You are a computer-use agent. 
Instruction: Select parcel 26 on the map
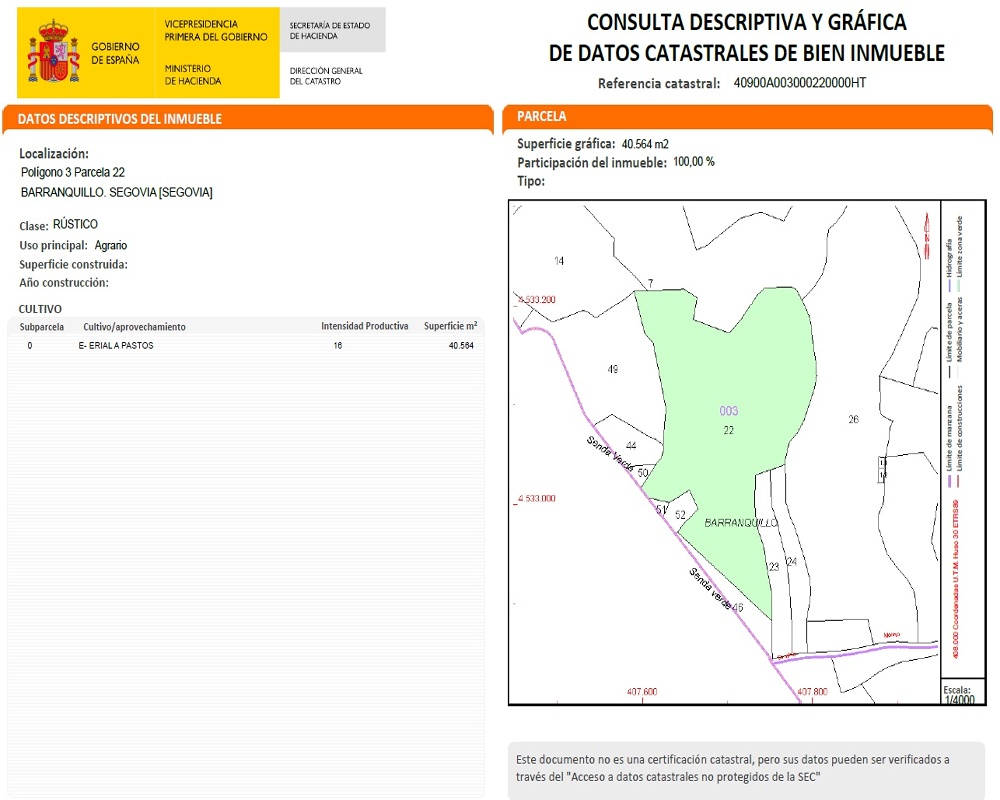pyautogui.click(x=853, y=419)
